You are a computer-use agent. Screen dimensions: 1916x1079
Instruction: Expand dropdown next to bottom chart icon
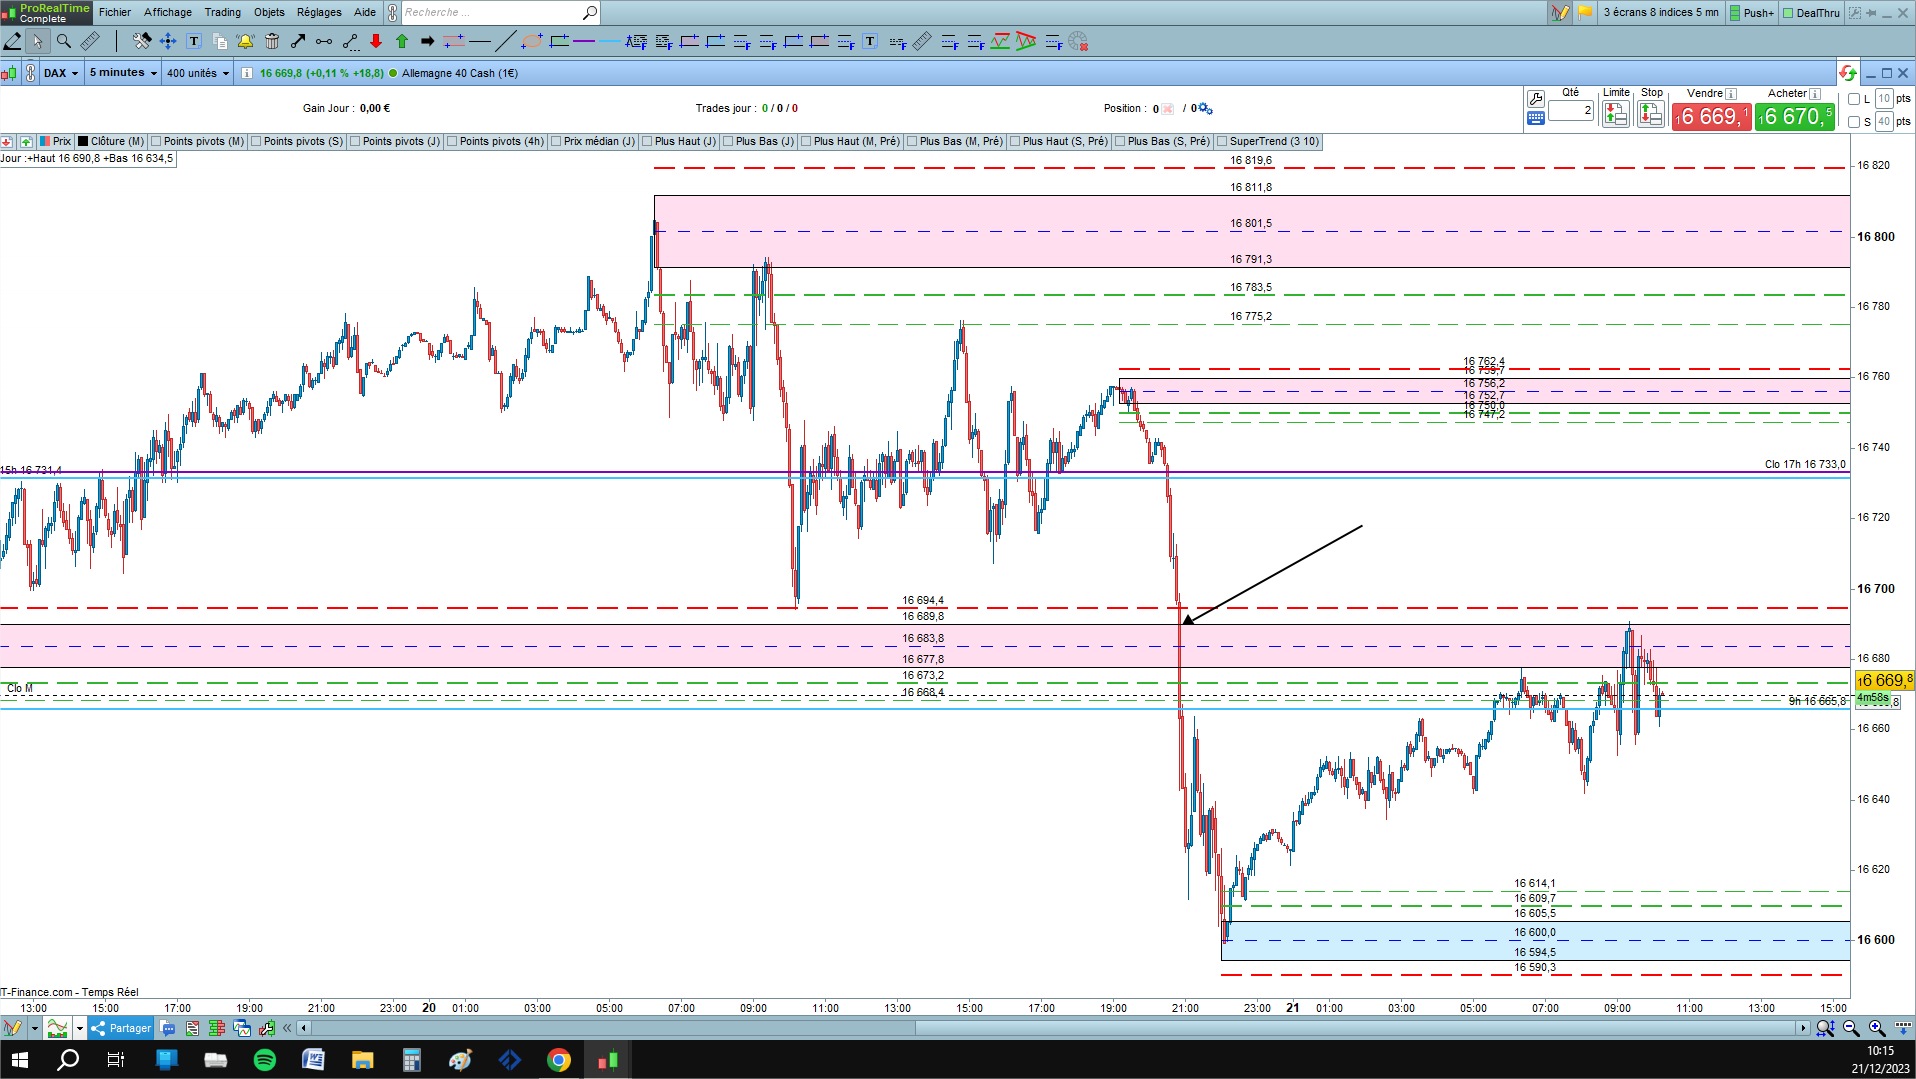[x=79, y=1028]
